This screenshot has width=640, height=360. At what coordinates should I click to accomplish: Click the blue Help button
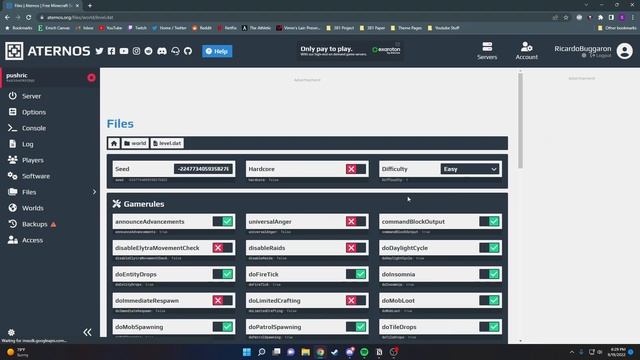(217, 51)
